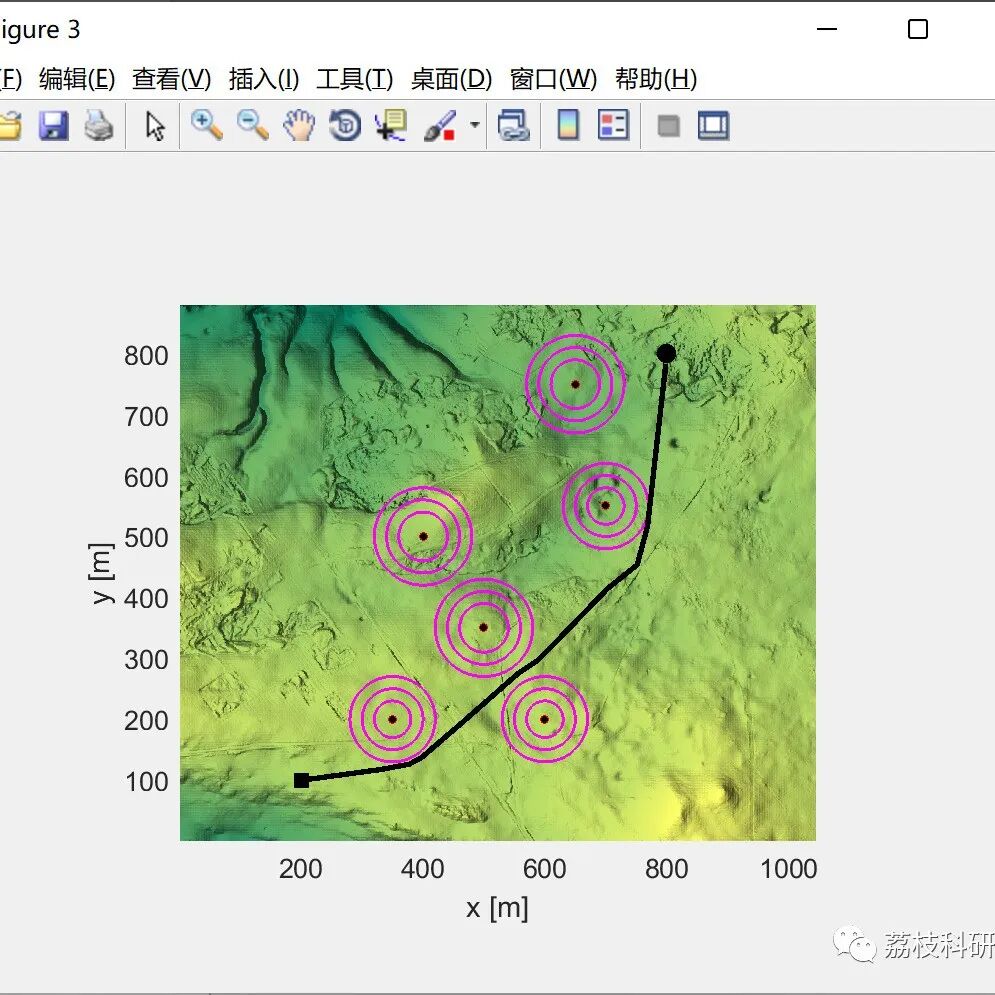
Task: Open the 帮助(H) menu
Action: click(x=656, y=79)
